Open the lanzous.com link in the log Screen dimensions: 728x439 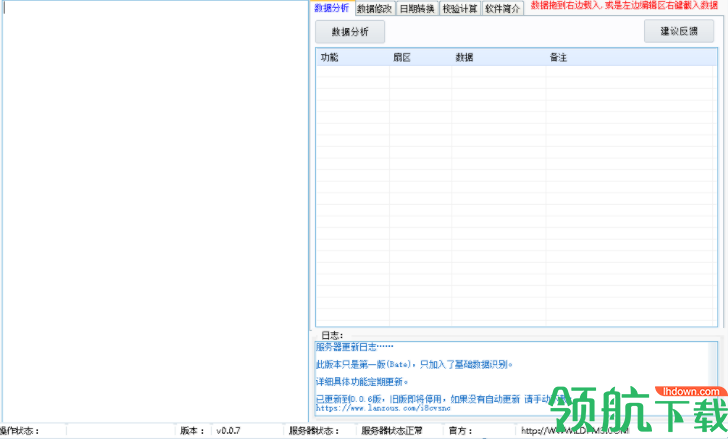[383, 408]
